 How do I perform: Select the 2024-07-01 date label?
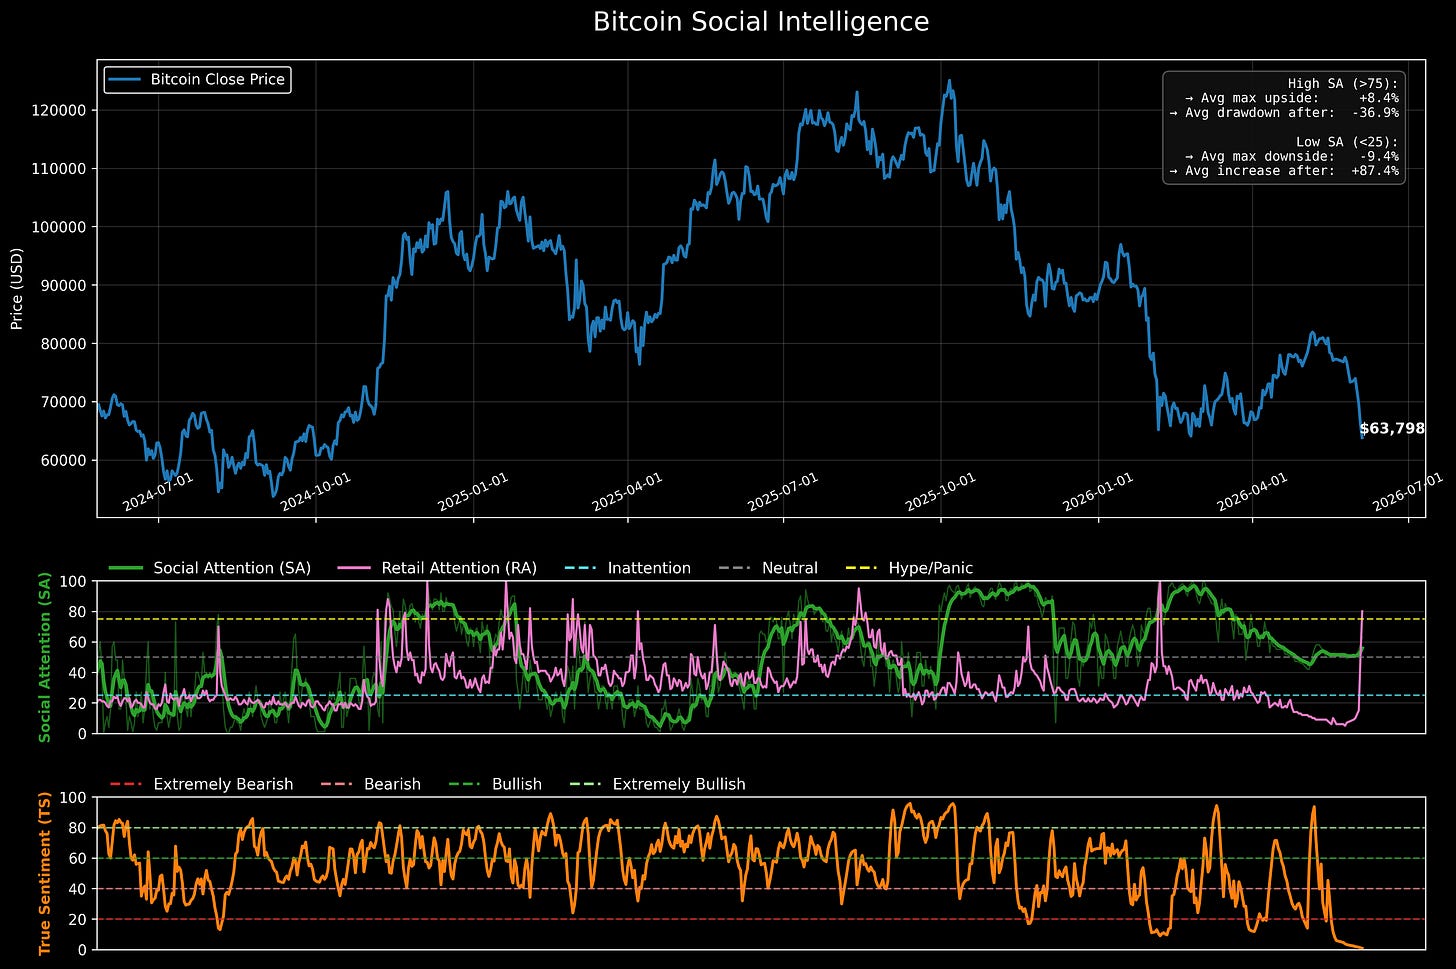coord(158,492)
